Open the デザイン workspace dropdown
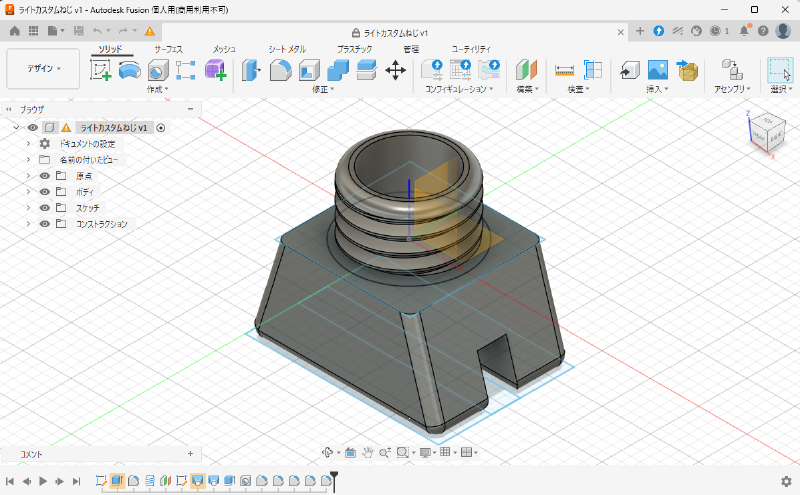The height and width of the screenshot is (495, 800). click(x=43, y=68)
